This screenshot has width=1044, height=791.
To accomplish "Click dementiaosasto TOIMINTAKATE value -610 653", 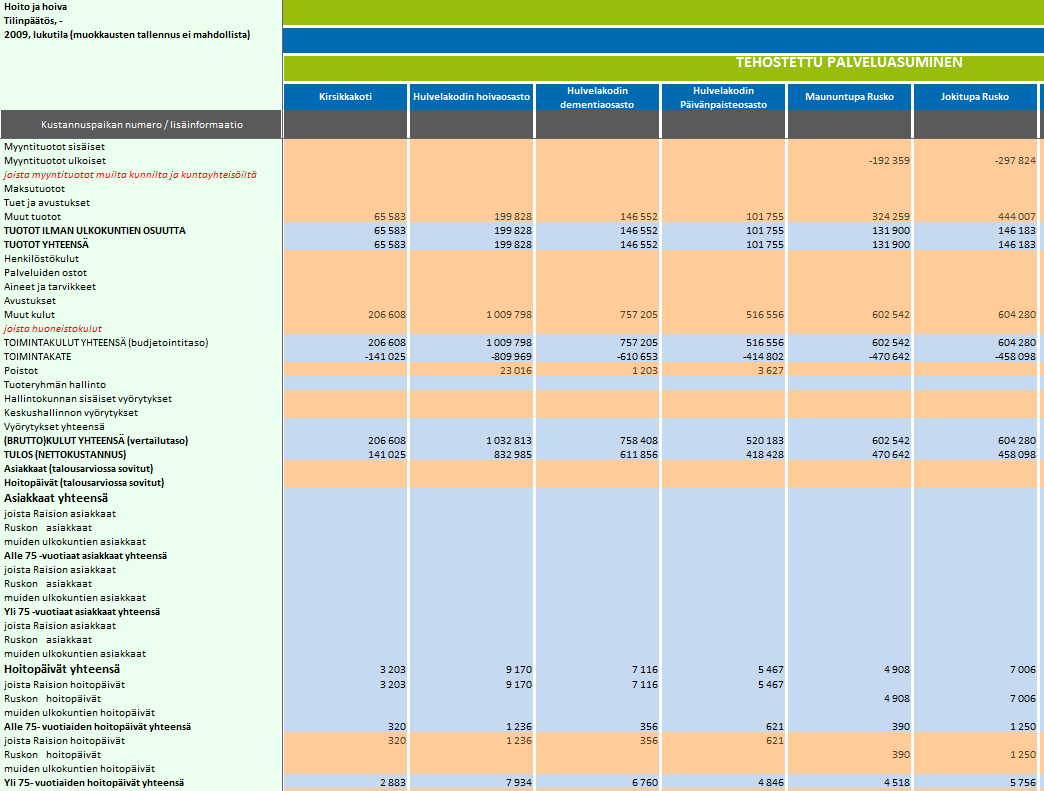I will (637, 356).
